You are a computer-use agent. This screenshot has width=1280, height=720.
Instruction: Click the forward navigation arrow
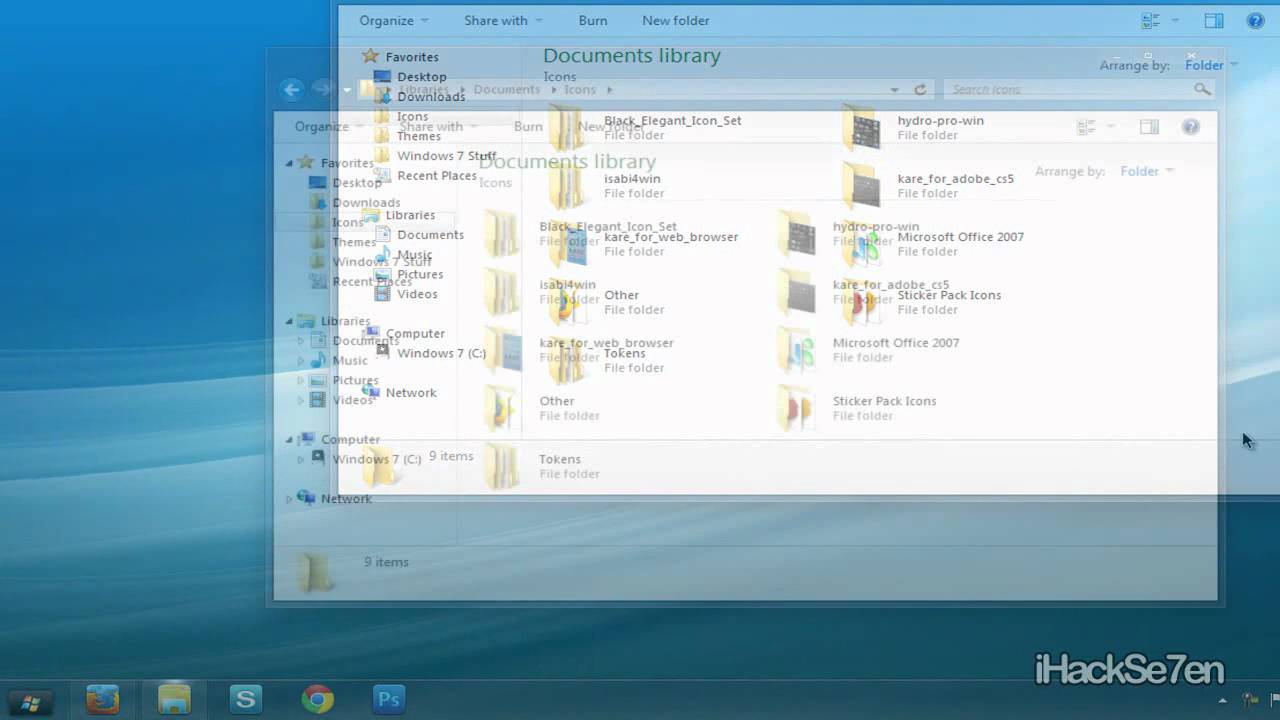coord(320,90)
